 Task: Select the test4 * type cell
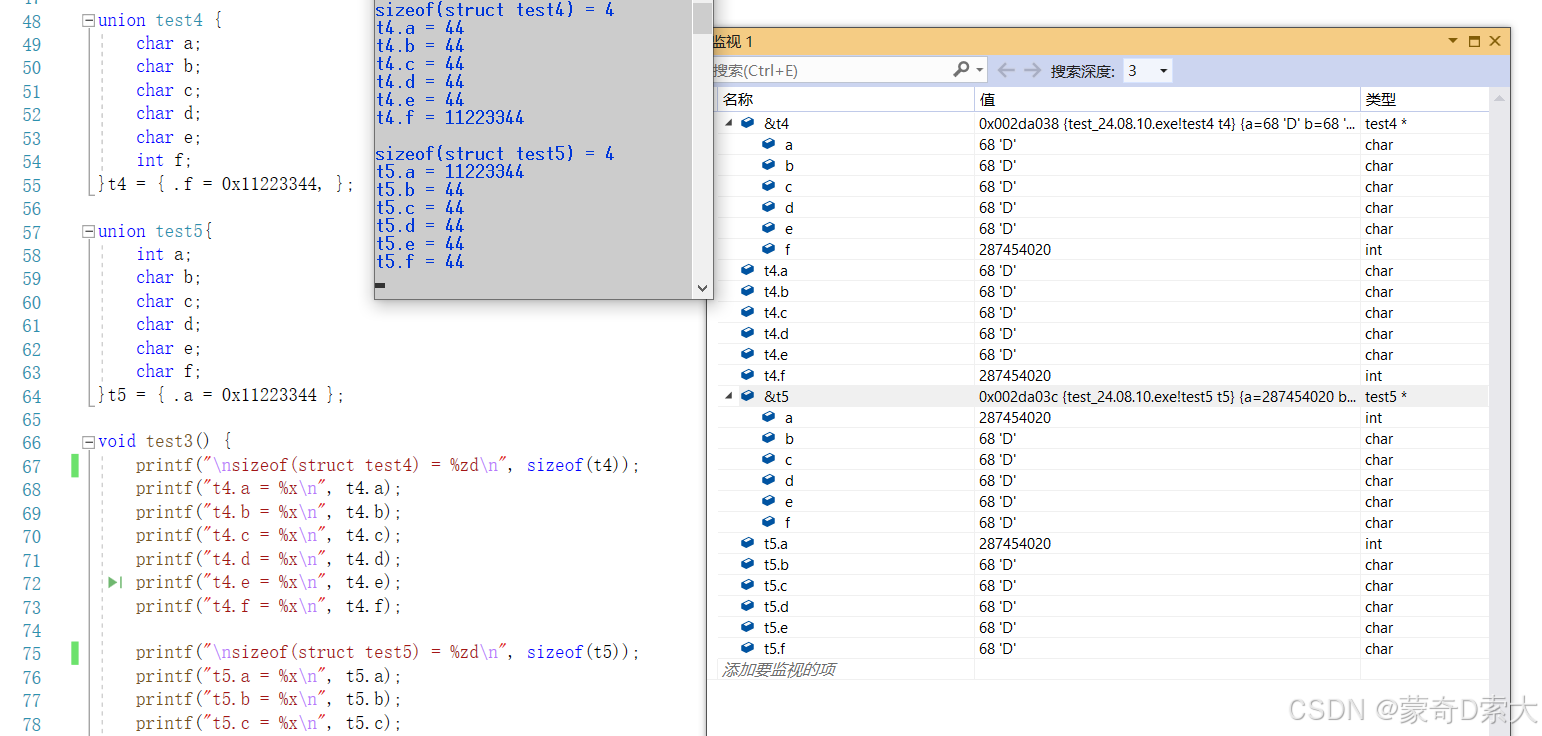[x=1386, y=124]
